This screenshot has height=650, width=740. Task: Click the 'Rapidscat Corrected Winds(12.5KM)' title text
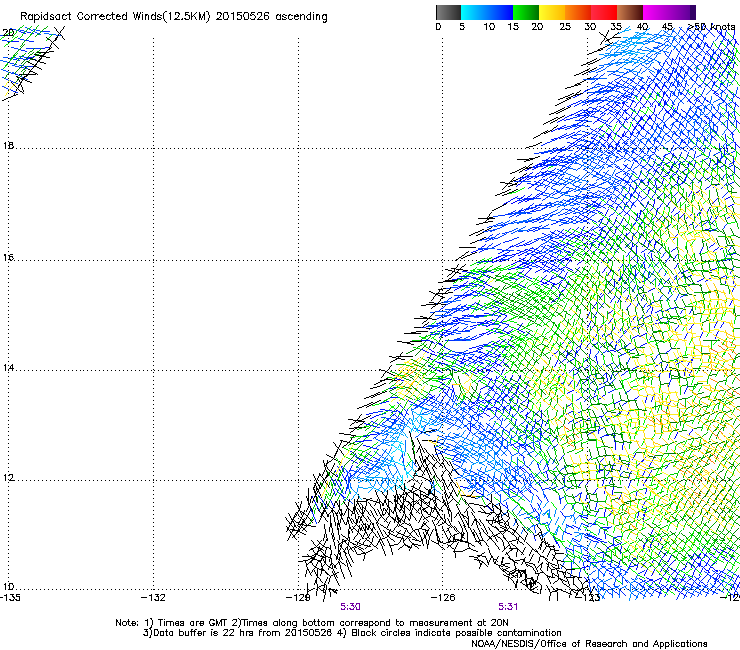point(115,16)
